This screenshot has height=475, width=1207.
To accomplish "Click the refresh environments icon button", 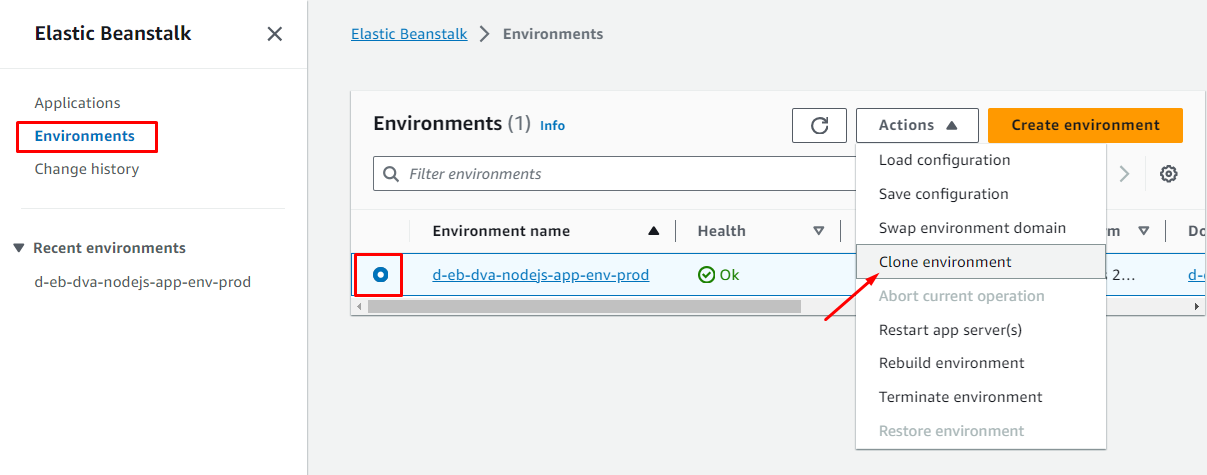I will 819,125.
